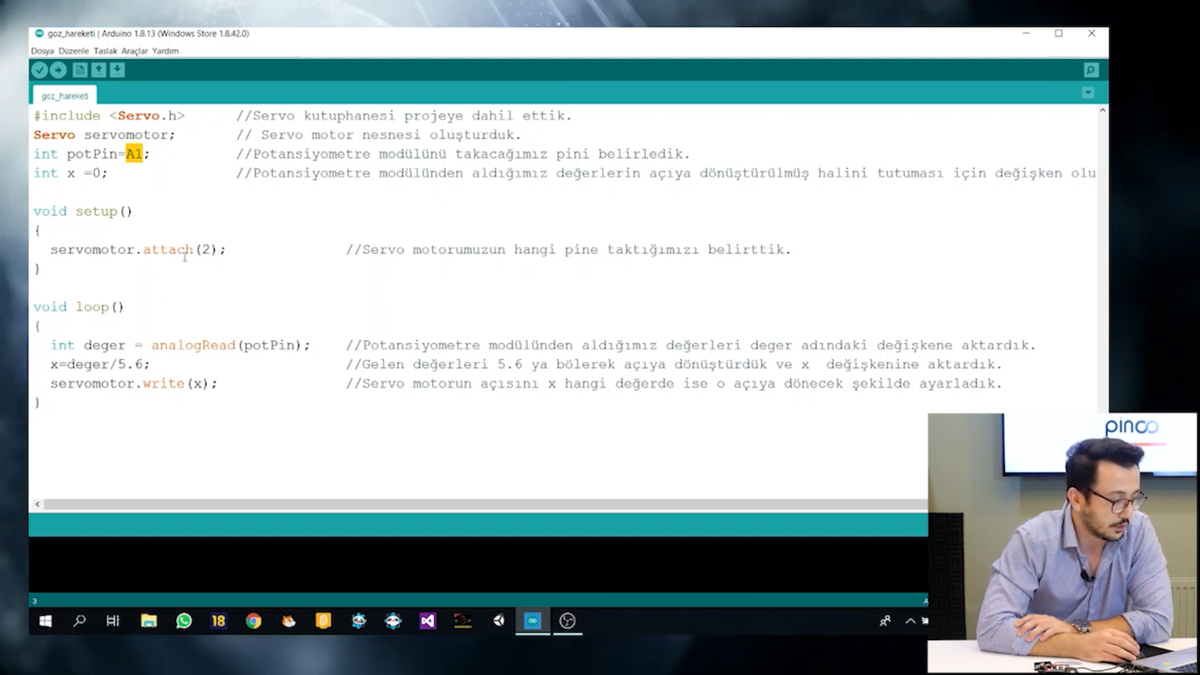Open the Windows Start menu
Image resolution: width=1200 pixels, height=675 pixels.
[x=45, y=621]
